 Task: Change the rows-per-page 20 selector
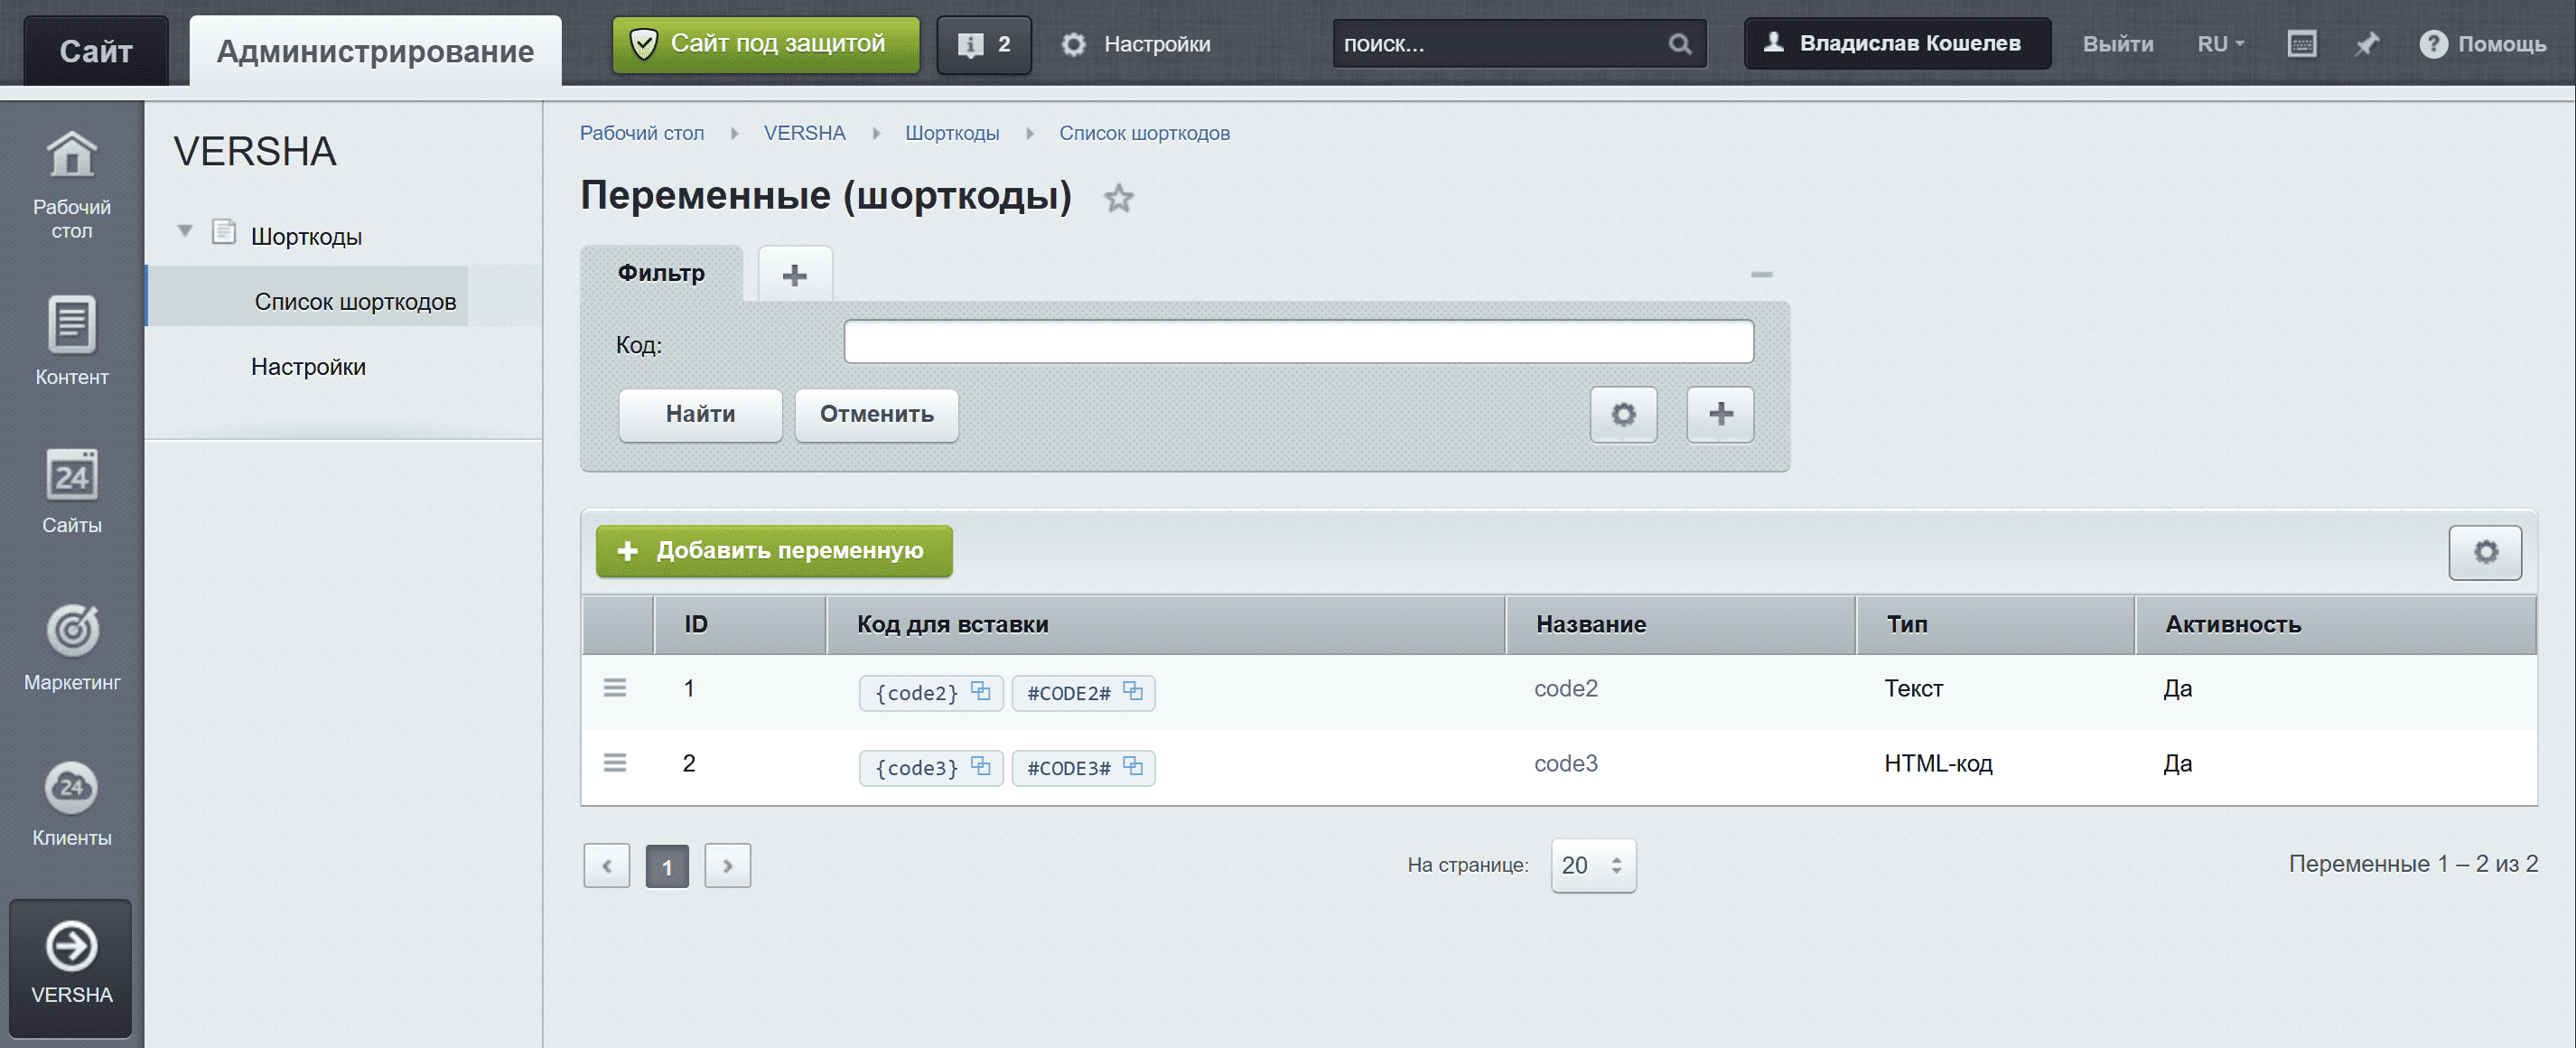(x=1593, y=865)
